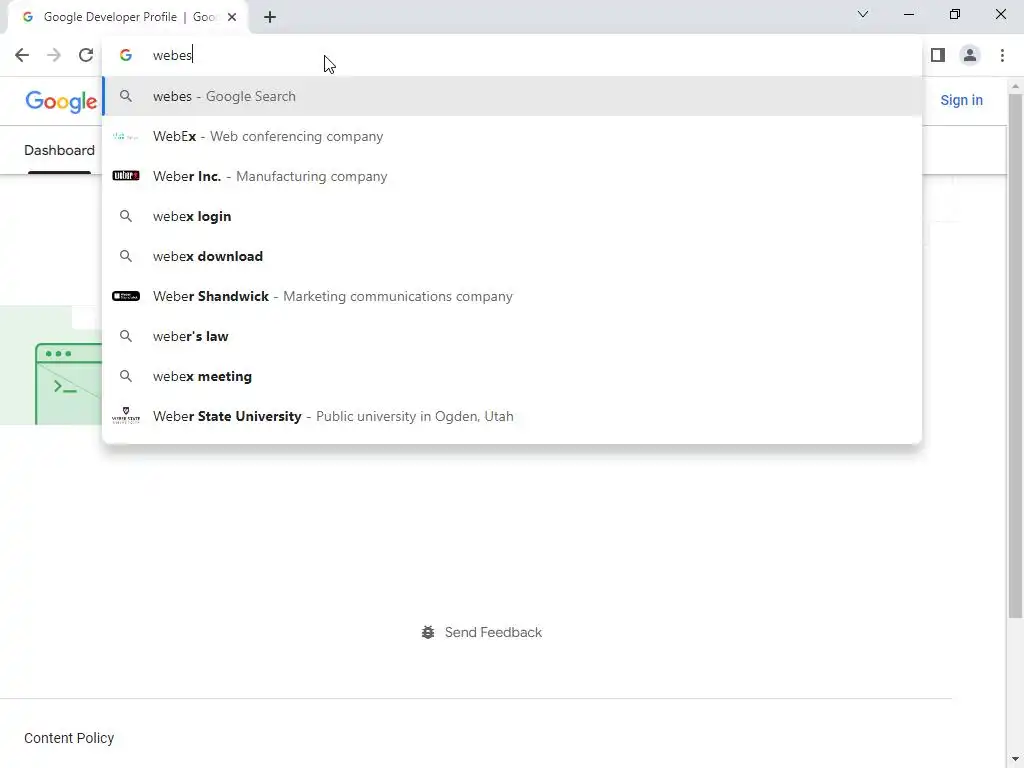Choose the Weber State University suggestion
The height and width of the screenshot is (768, 1024).
512,416
